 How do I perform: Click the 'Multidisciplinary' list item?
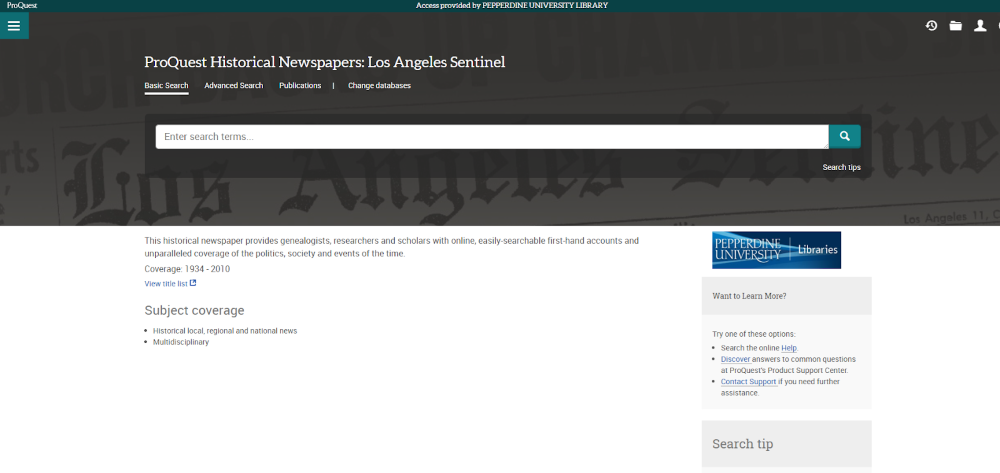pos(181,342)
